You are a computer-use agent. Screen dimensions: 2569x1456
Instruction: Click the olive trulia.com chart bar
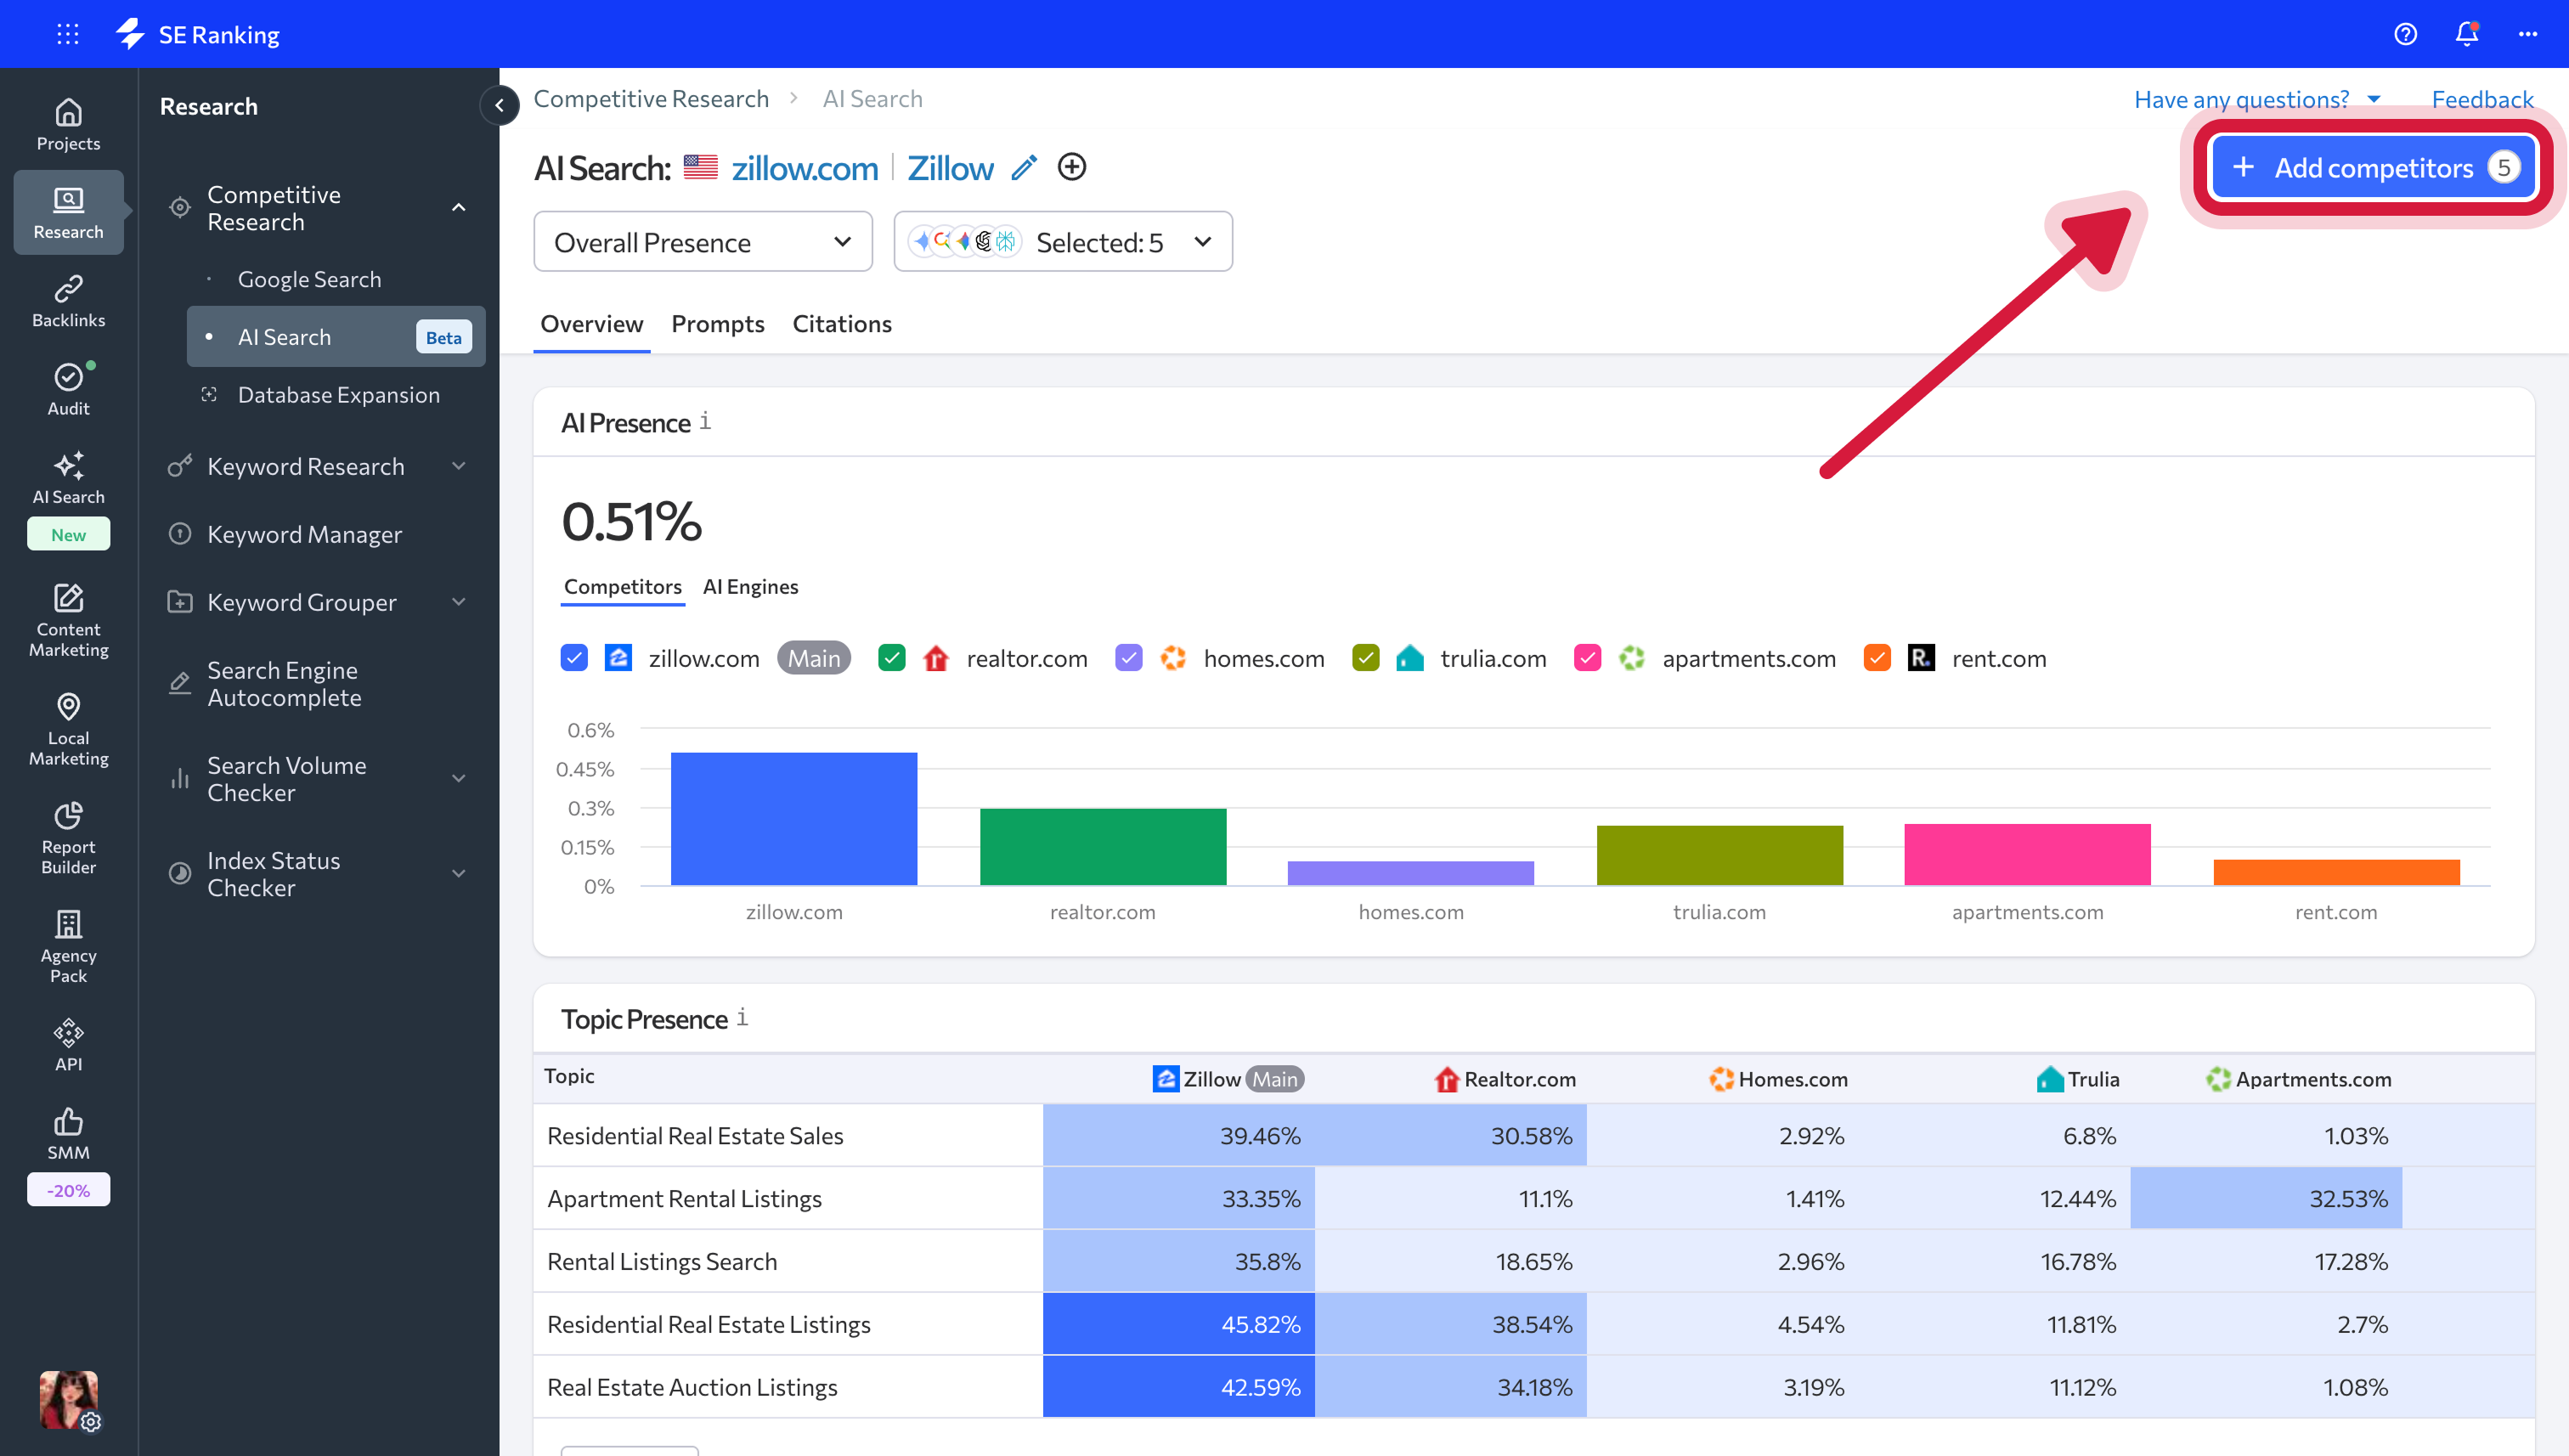pyautogui.click(x=1719, y=856)
